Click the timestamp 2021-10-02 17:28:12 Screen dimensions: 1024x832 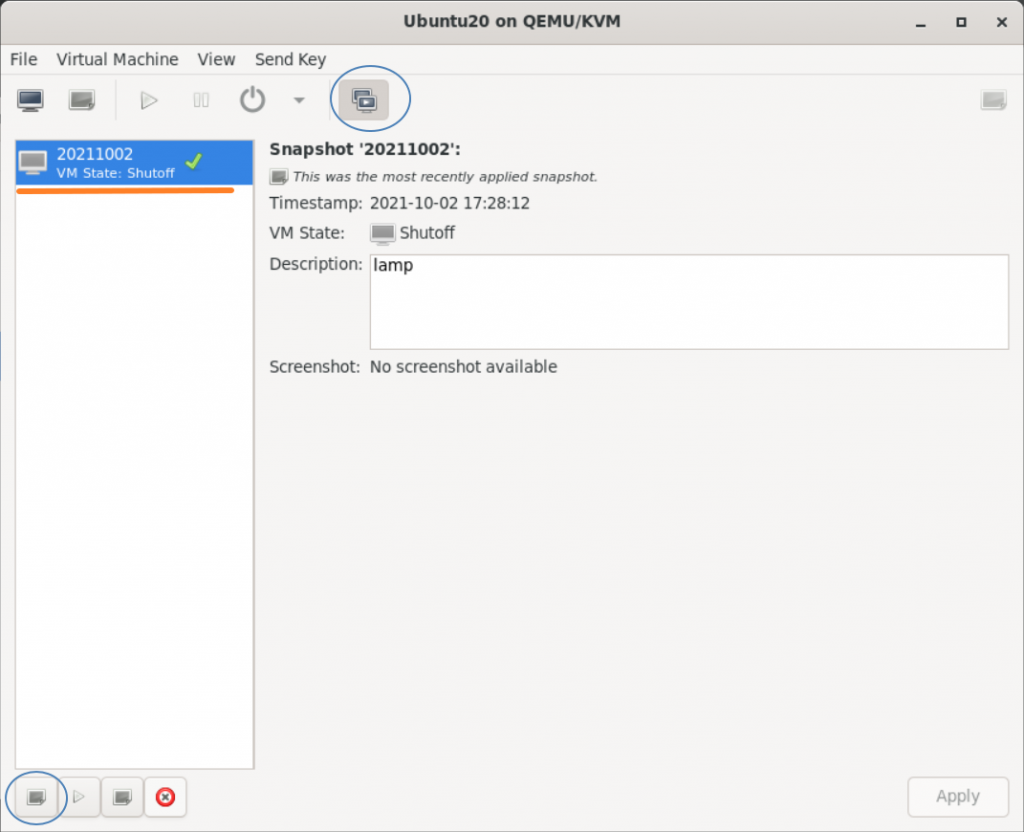(449, 203)
